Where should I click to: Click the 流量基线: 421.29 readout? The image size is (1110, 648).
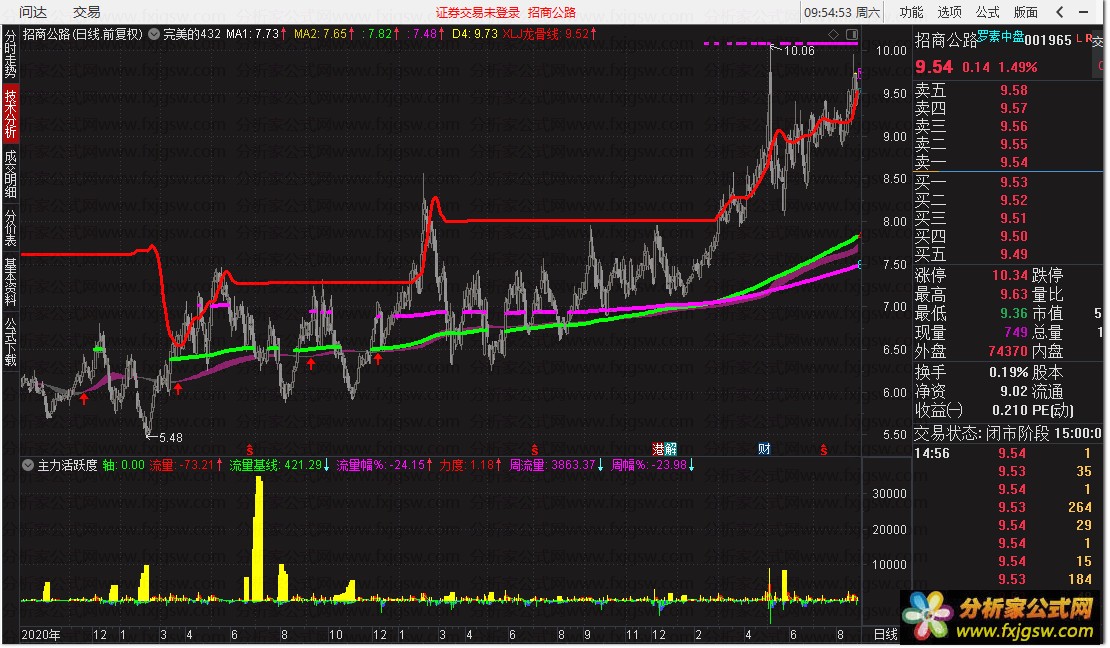pos(280,465)
